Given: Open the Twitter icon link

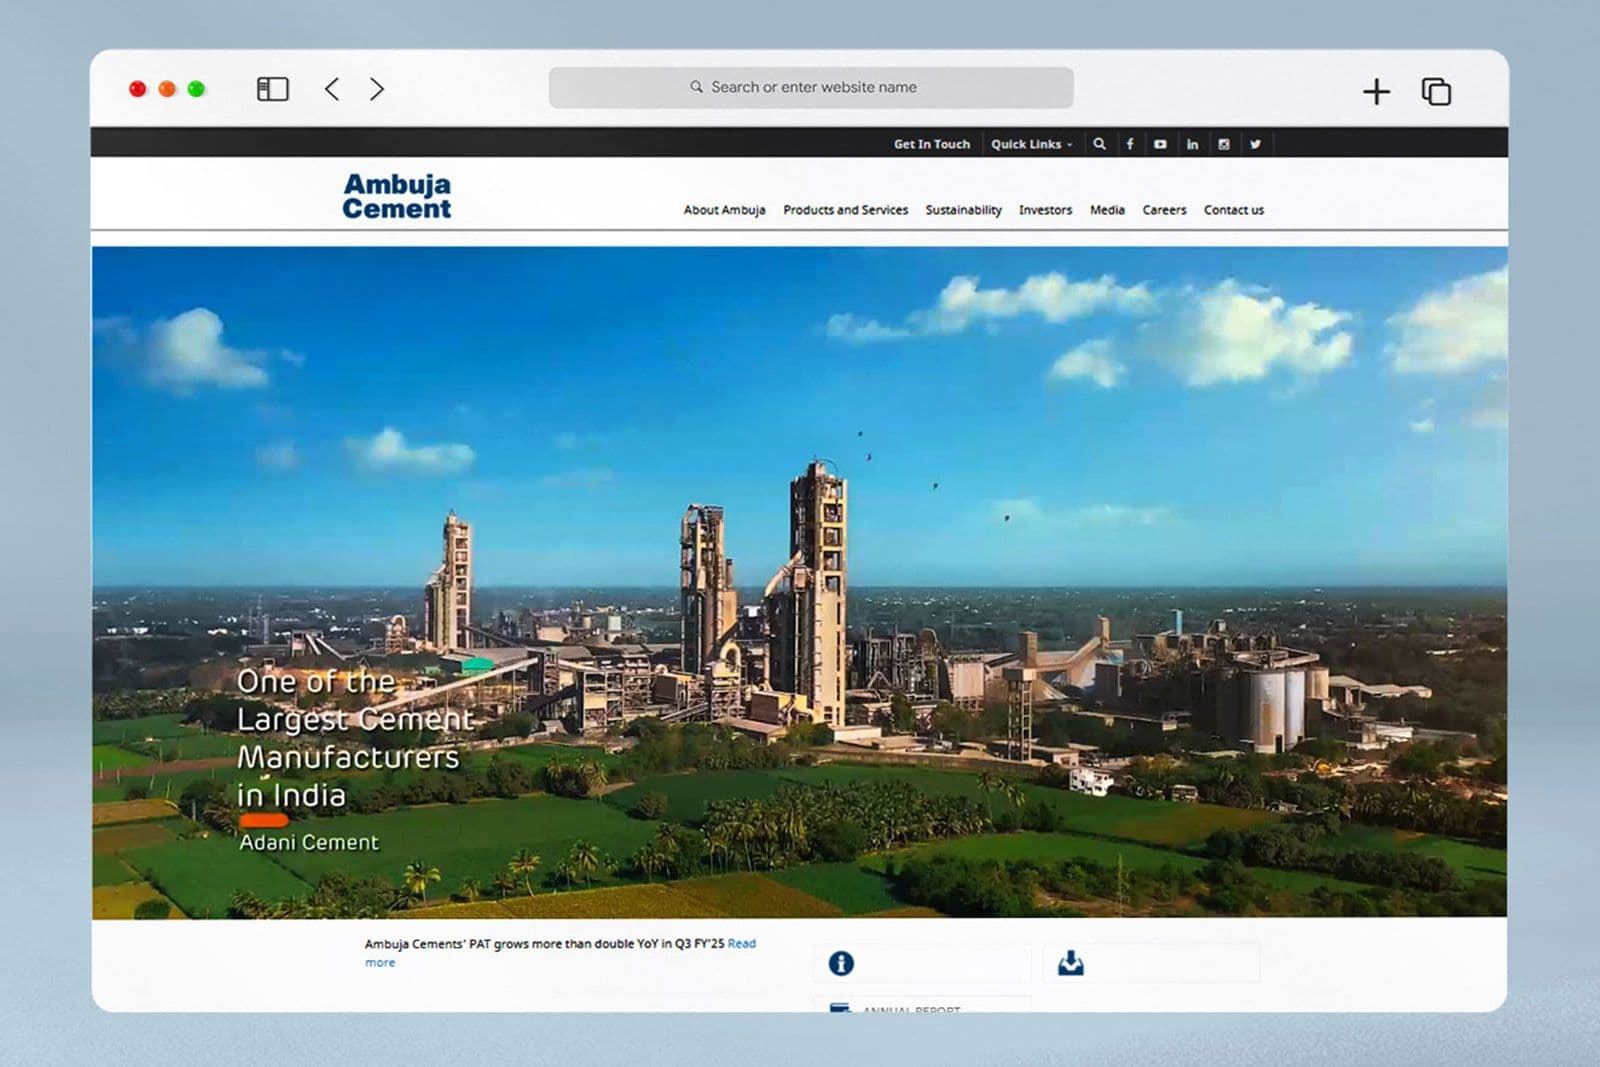Looking at the screenshot, I should pos(1255,144).
